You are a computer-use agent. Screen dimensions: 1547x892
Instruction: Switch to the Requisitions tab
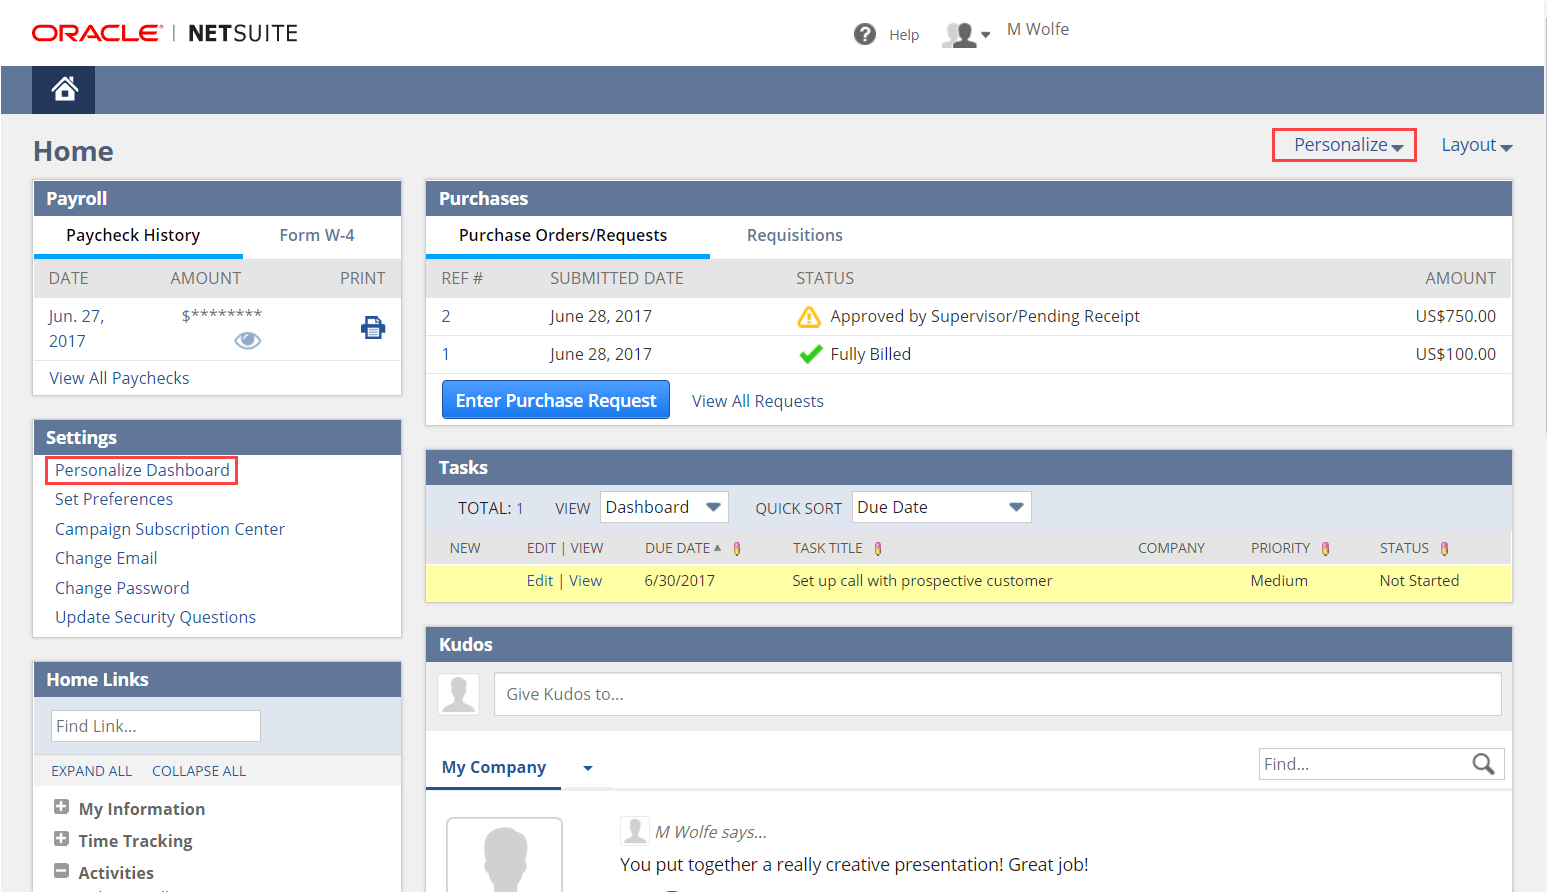[x=794, y=235]
